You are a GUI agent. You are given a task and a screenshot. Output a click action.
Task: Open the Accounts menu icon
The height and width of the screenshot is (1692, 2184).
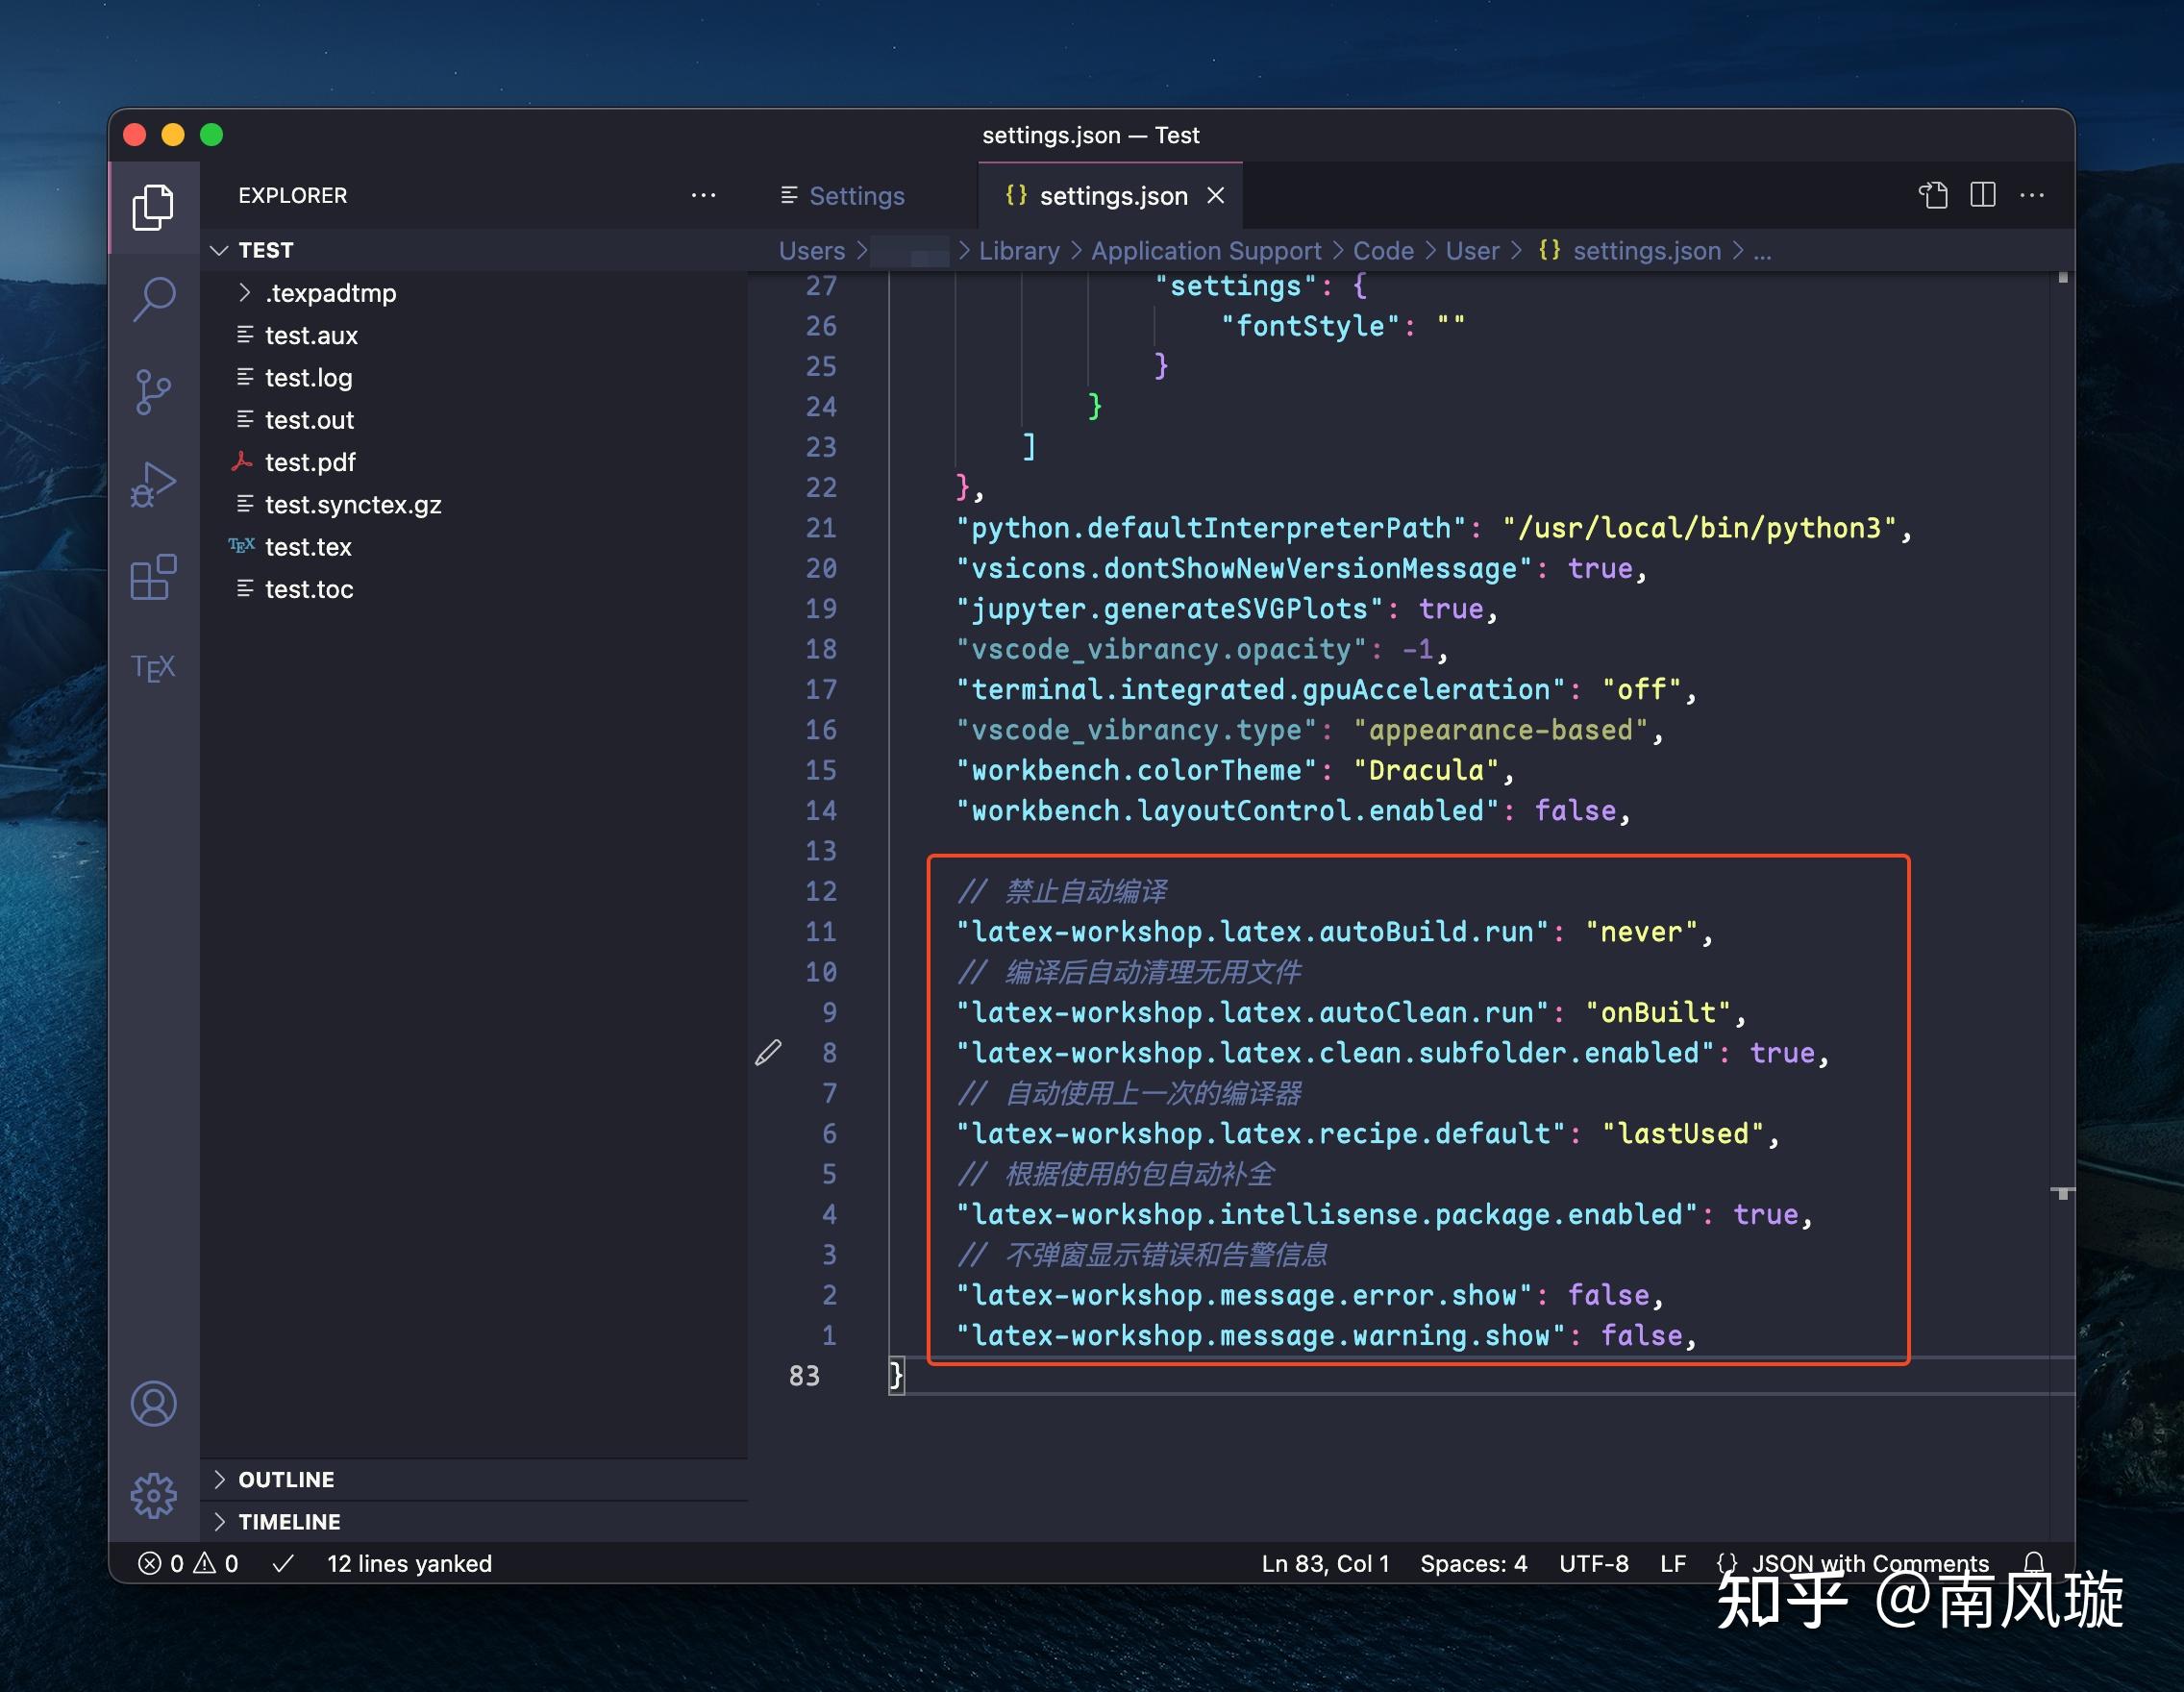[x=153, y=1403]
